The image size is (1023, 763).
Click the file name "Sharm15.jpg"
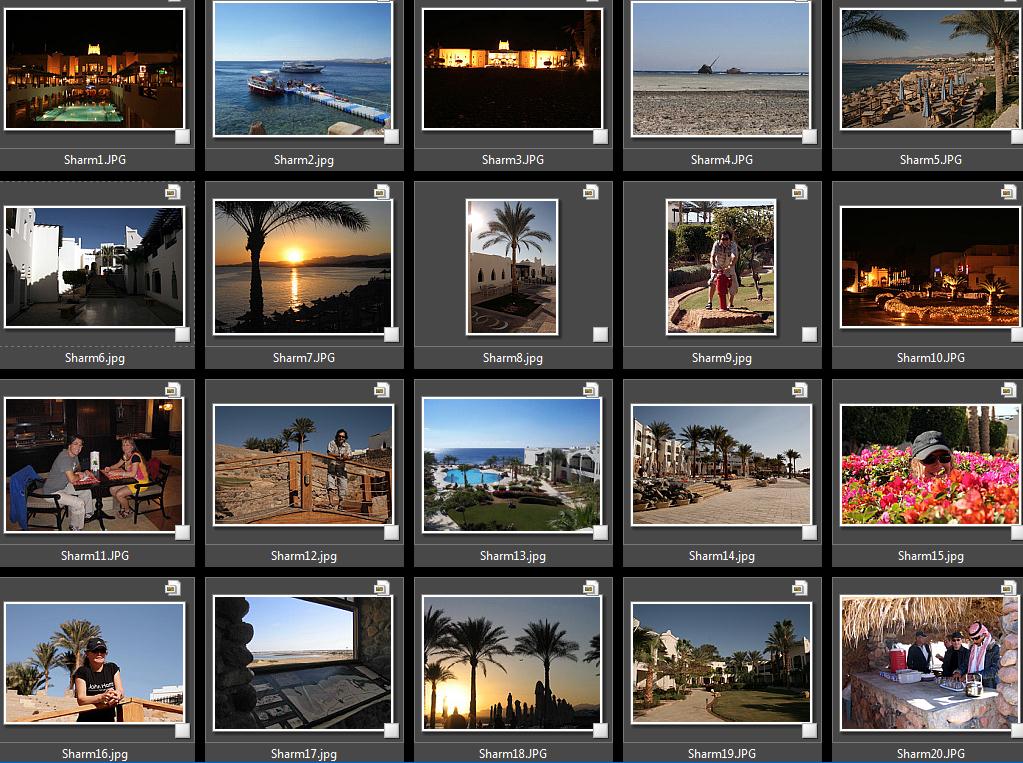click(x=930, y=556)
